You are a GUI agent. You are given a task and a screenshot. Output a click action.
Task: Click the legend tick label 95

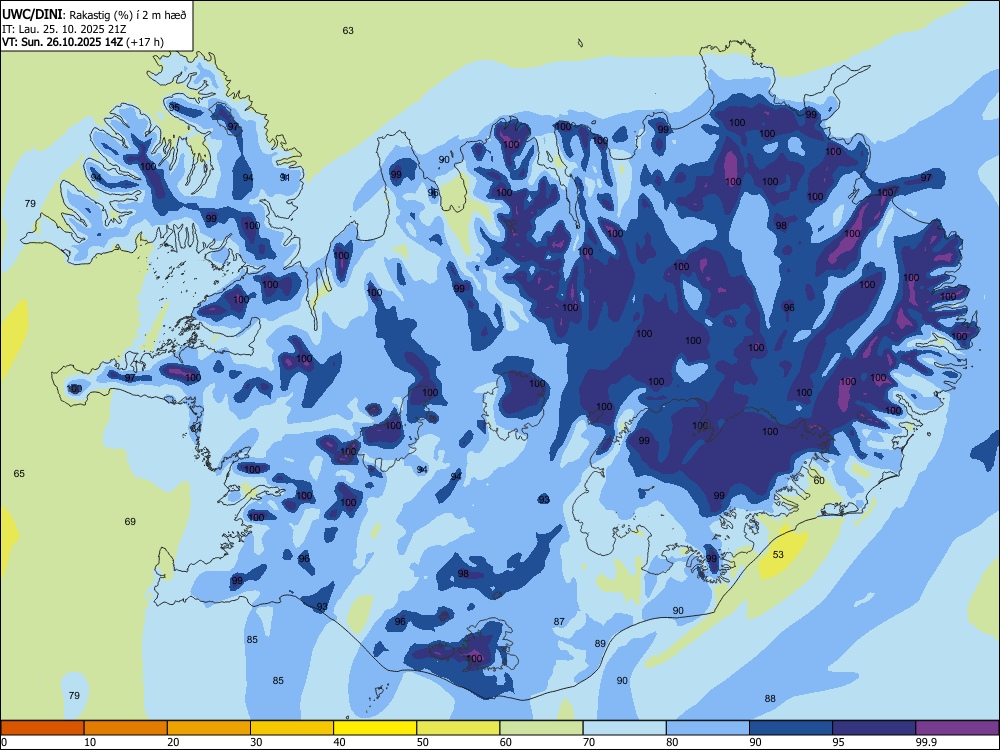click(839, 742)
